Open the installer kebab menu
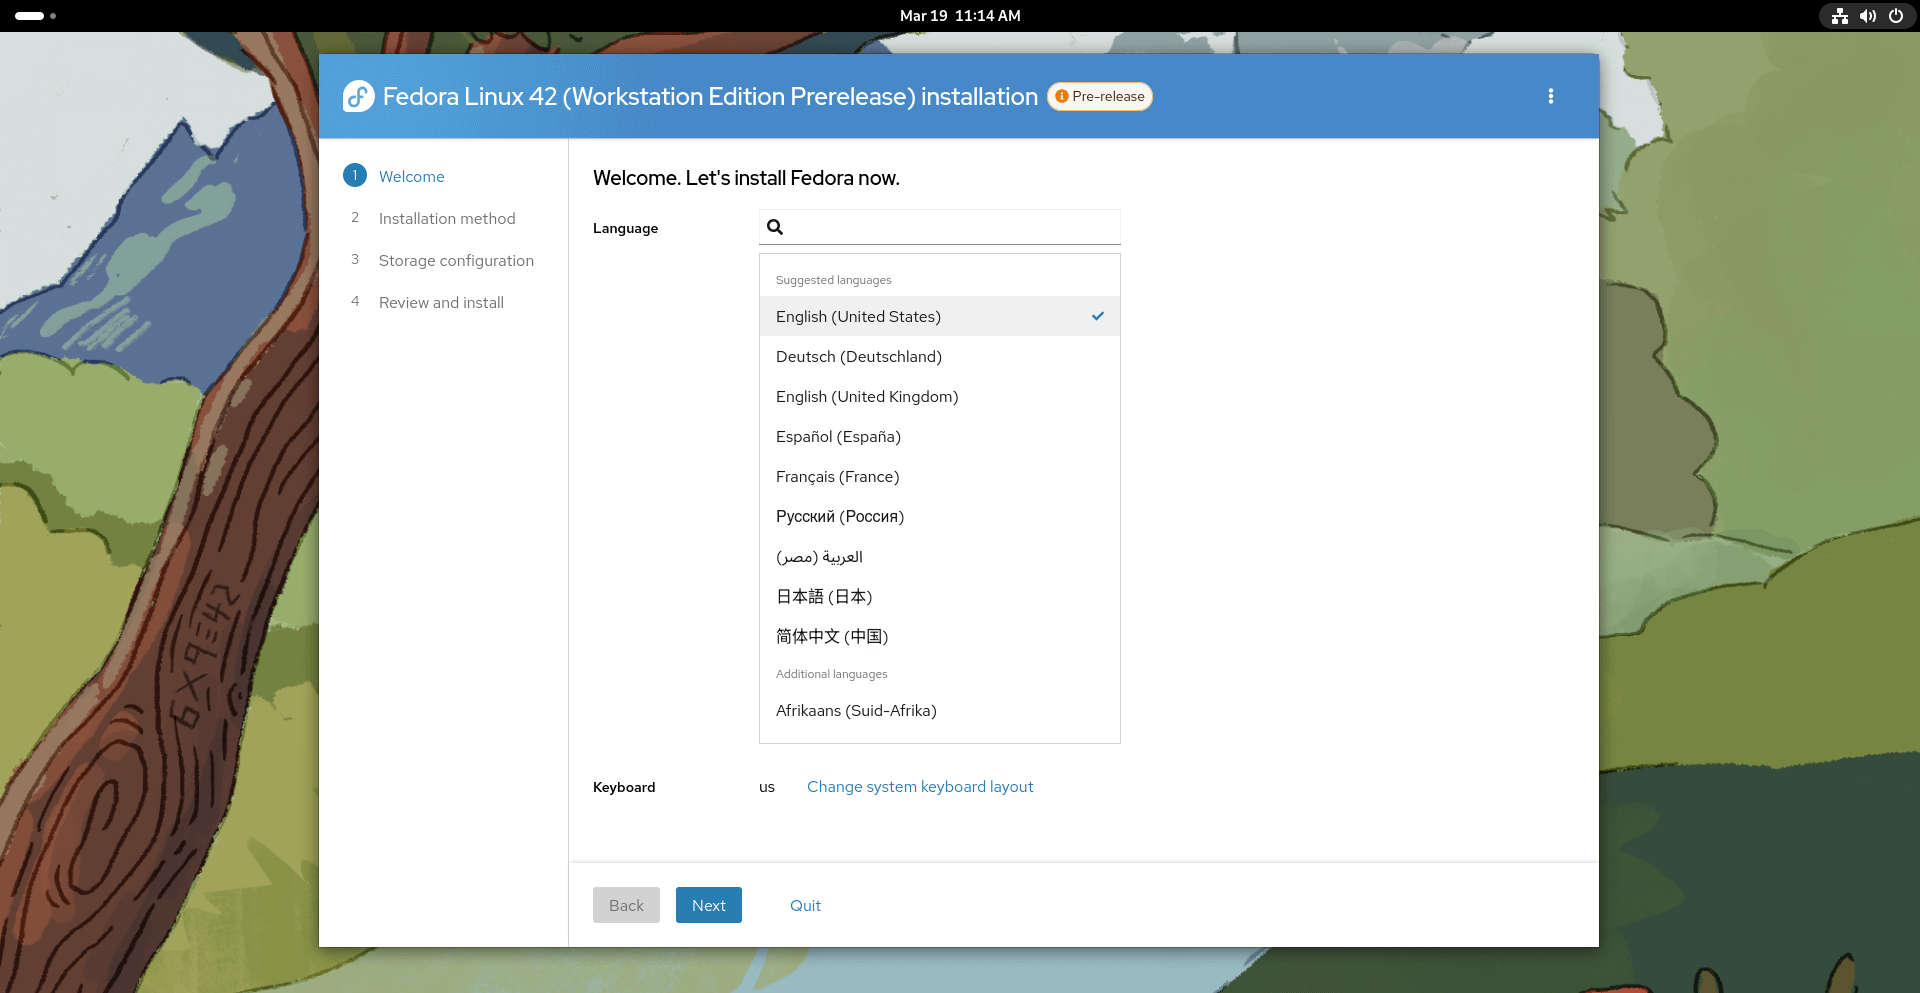Screen dimensions: 1920x993 (1551, 96)
